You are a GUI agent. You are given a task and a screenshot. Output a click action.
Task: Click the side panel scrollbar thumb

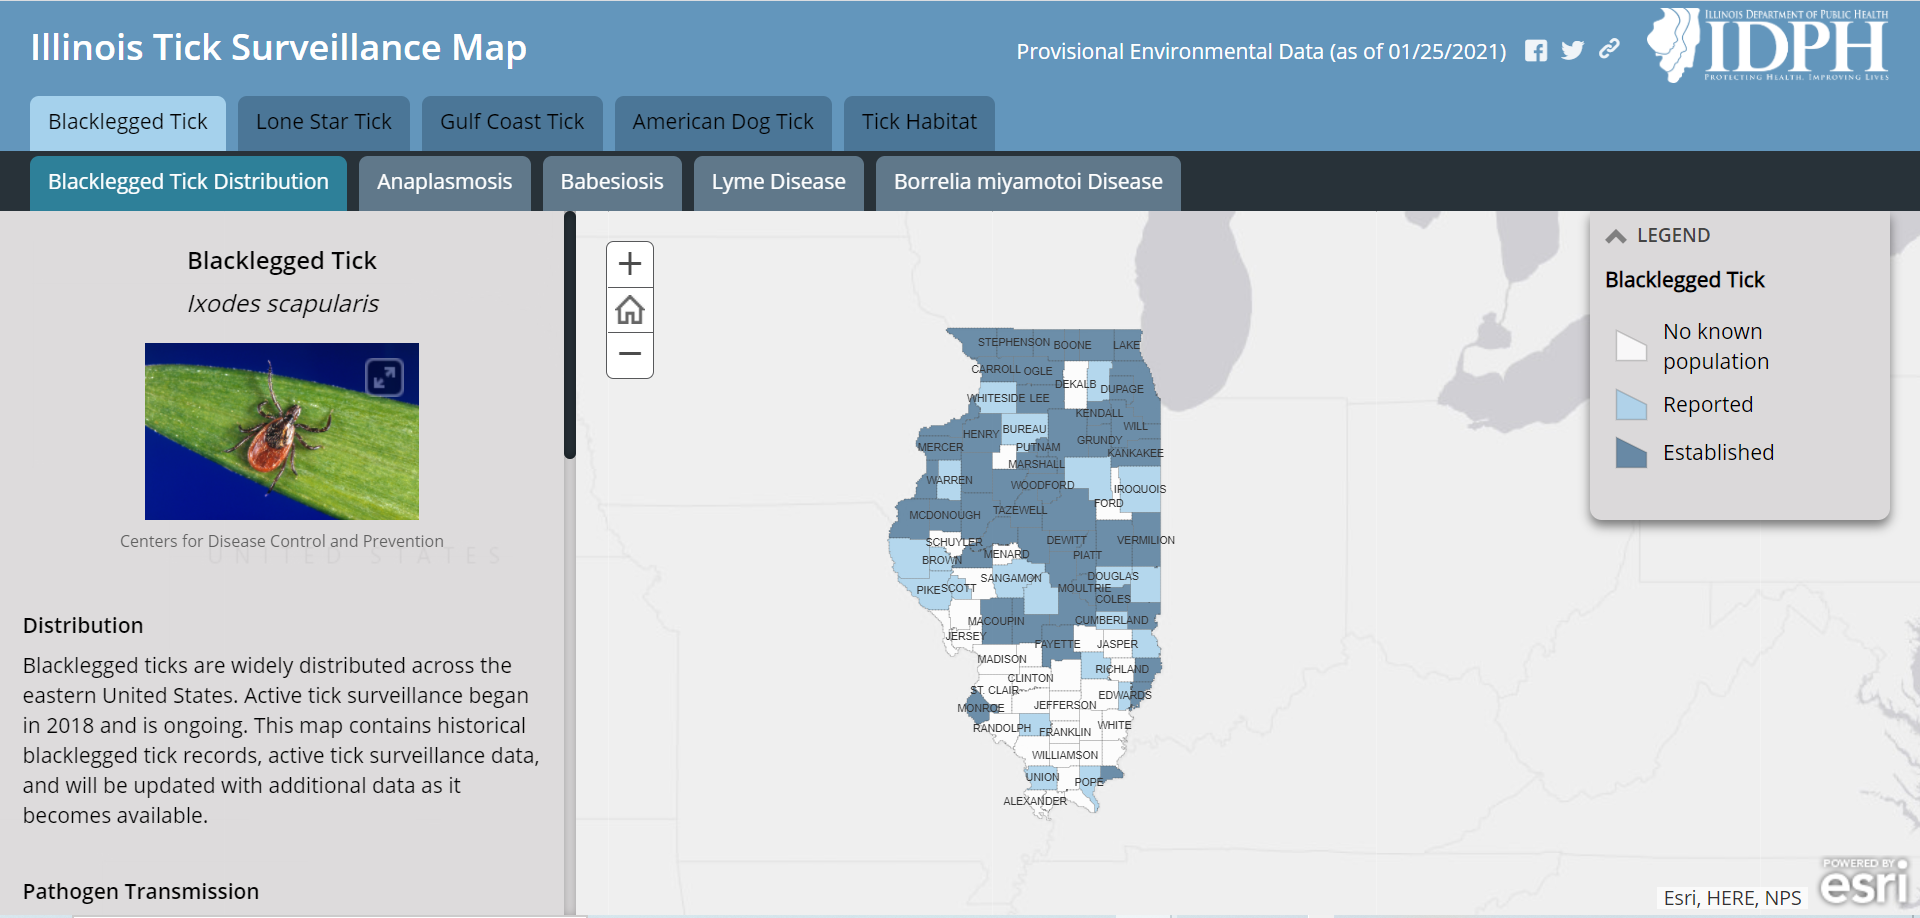click(570, 335)
